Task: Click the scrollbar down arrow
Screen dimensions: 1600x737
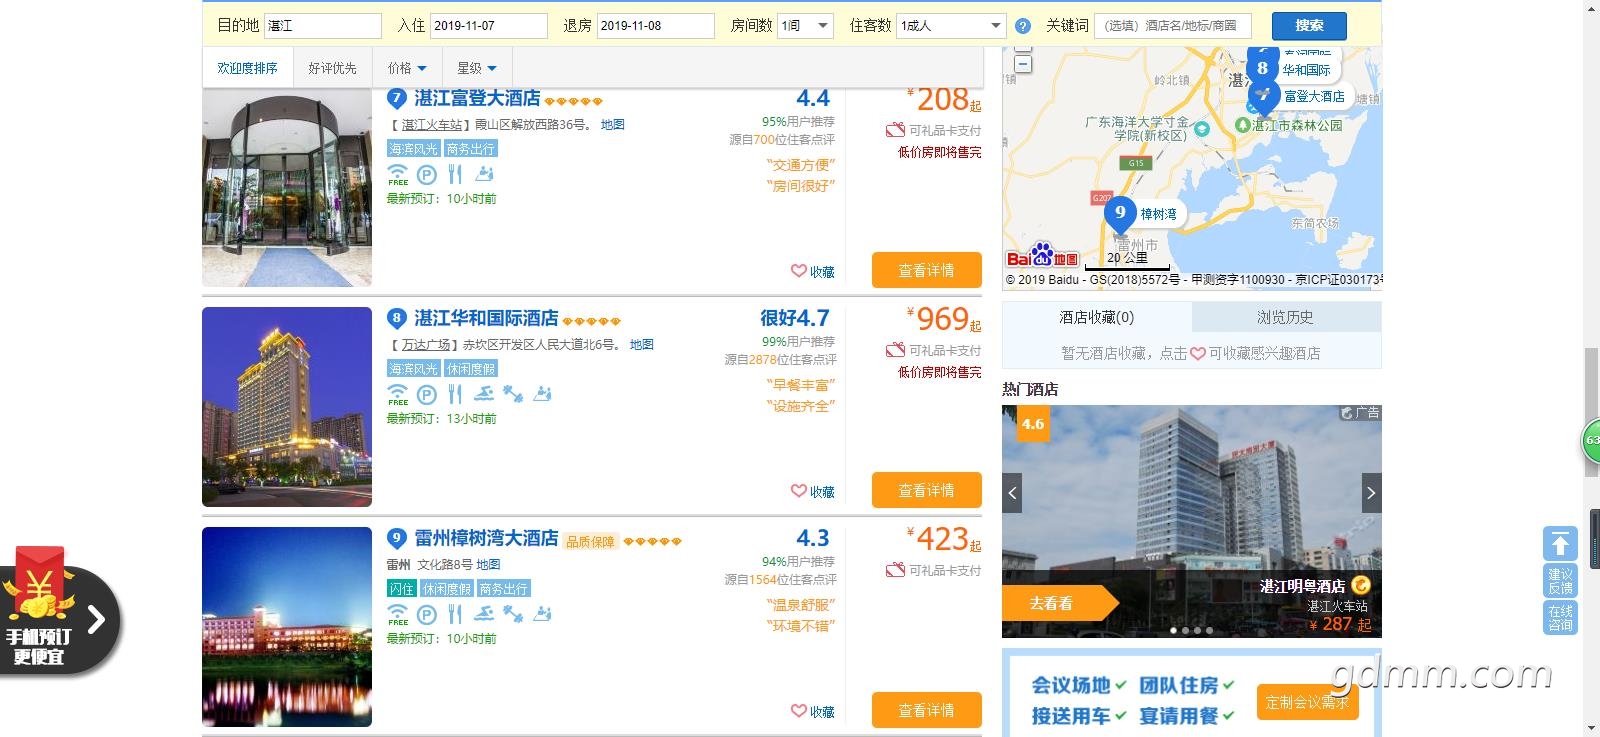Action: pyautogui.click(x=1591, y=728)
